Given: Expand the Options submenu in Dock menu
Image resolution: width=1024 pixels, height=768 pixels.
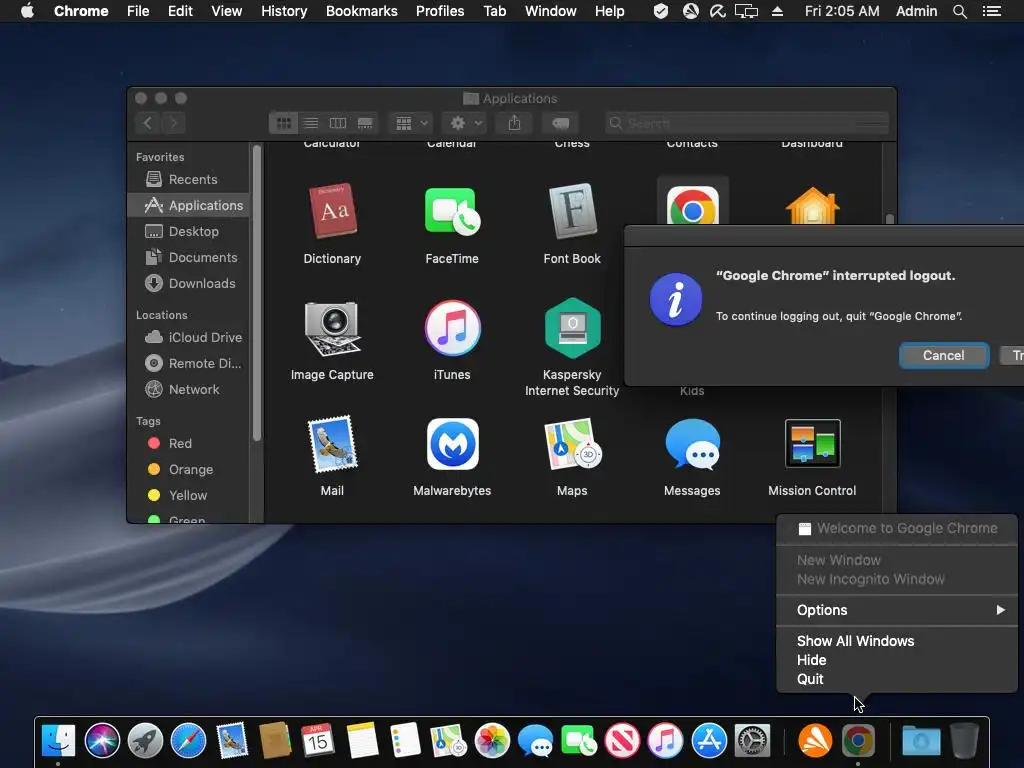Looking at the screenshot, I should coord(897,610).
